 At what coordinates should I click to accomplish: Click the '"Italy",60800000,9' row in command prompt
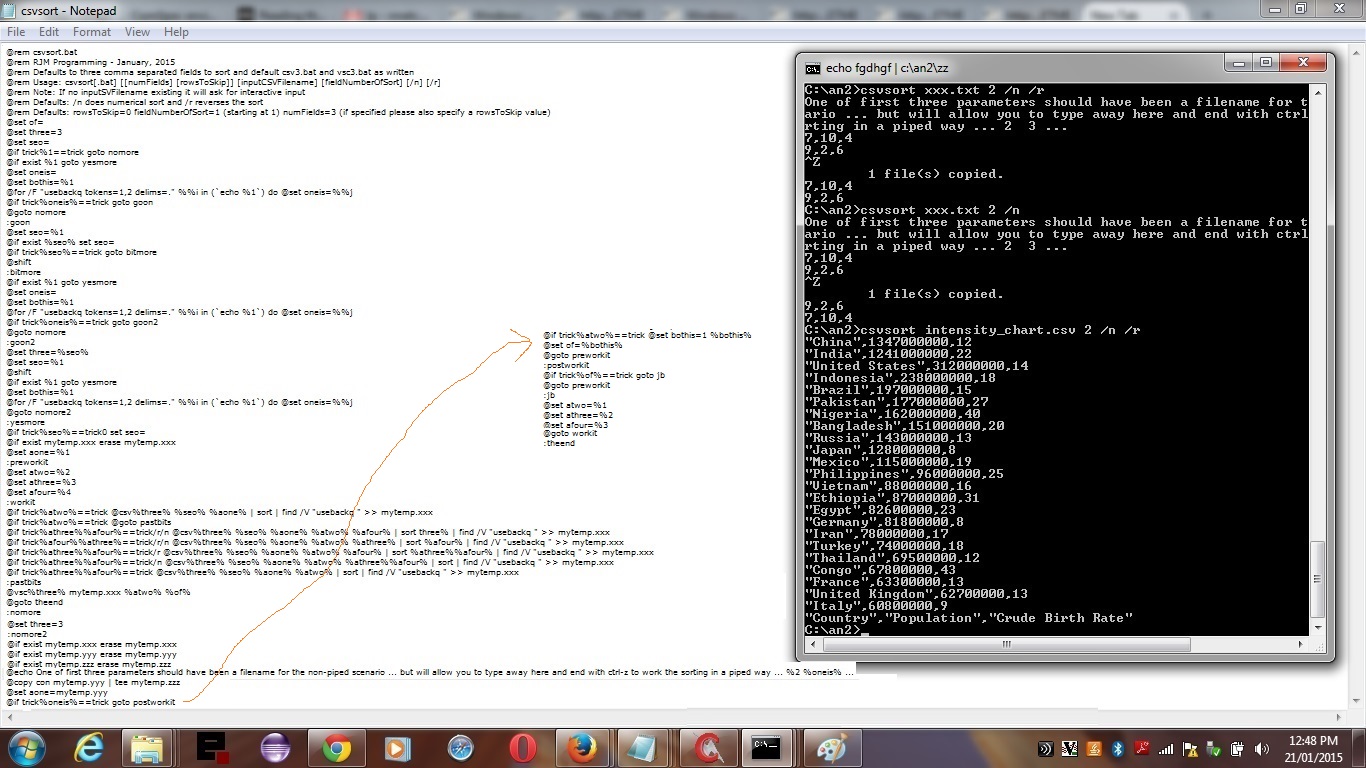point(876,606)
